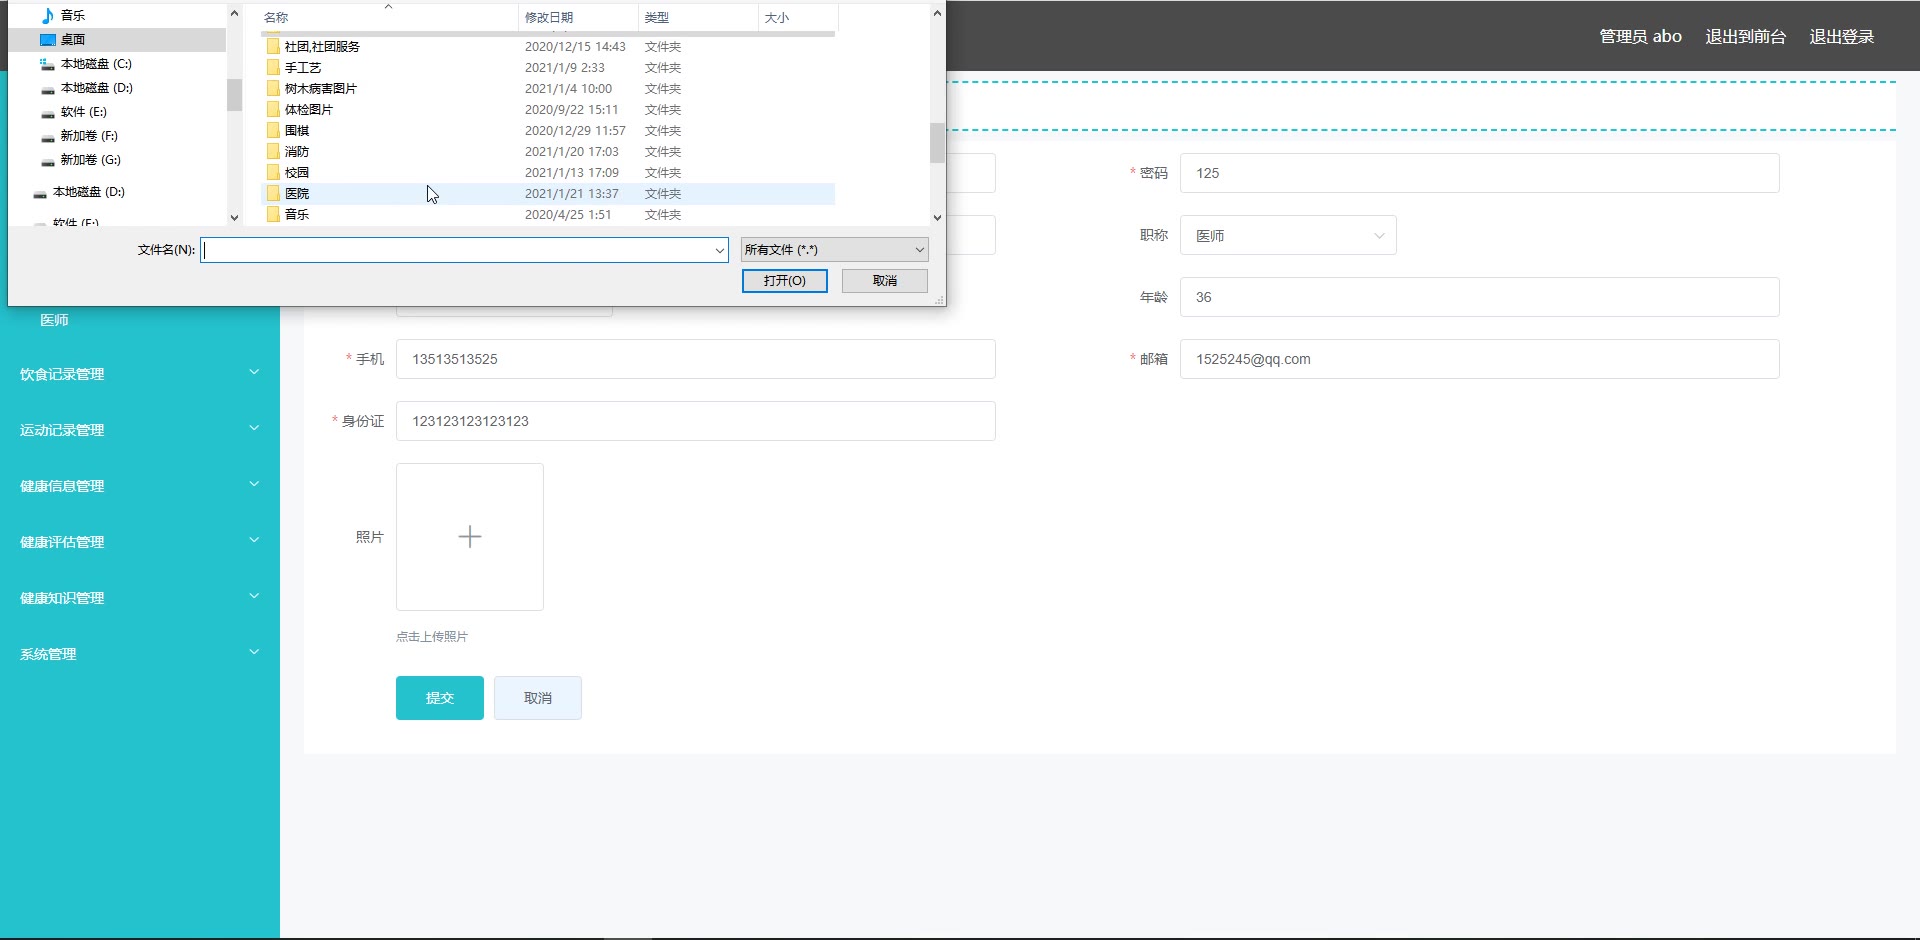This screenshot has width=1920, height=940.
Task: Click the folder icon next to 医院
Action: pos(273,193)
